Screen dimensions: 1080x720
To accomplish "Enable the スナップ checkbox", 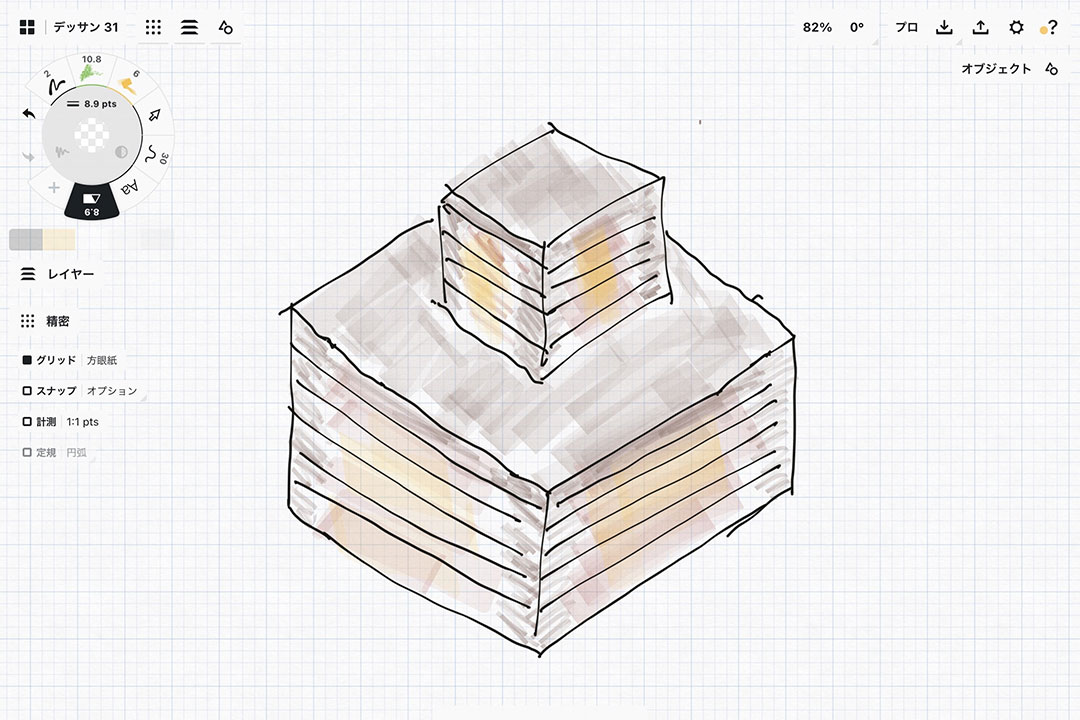I will [x=27, y=391].
